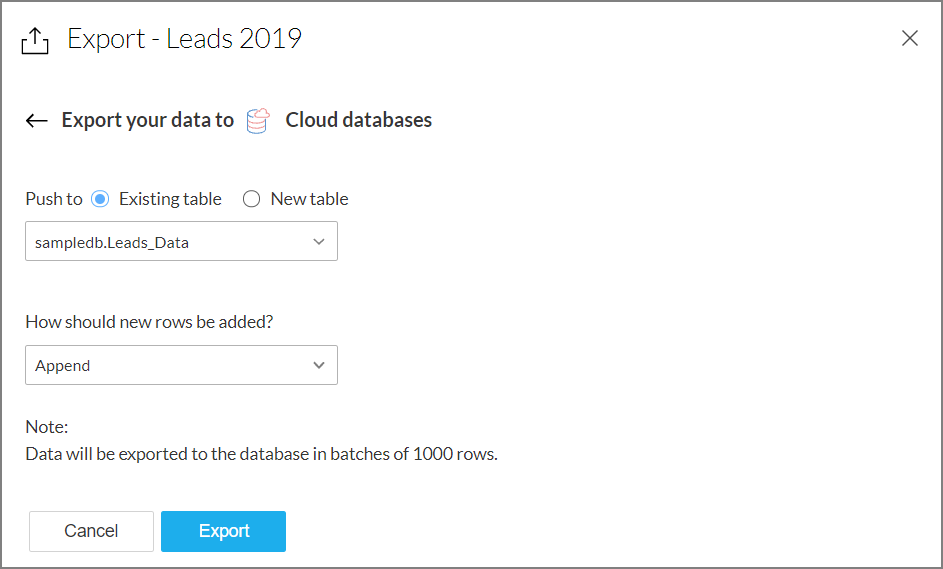The height and width of the screenshot is (569, 943).
Task: Expand the table selector chevron arrow
Action: point(319,242)
